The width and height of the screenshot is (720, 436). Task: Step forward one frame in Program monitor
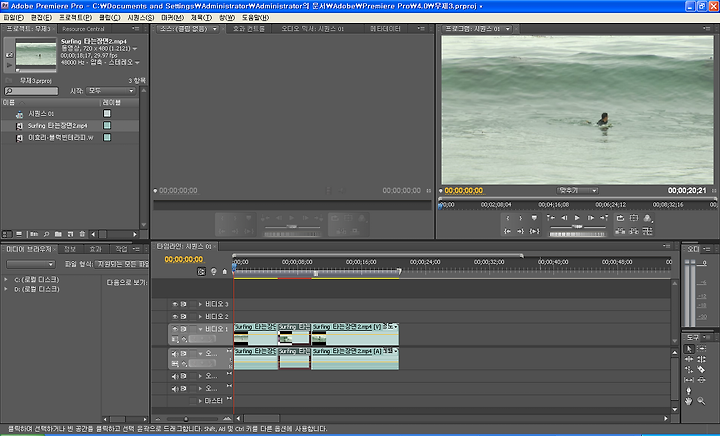pos(591,218)
